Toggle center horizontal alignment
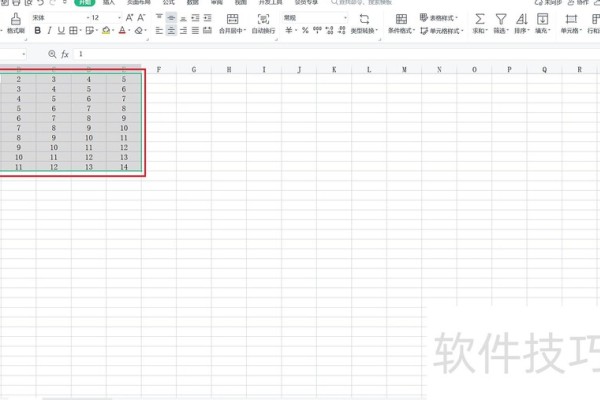Image resolution: width=600 pixels, height=400 pixels. (171, 30)
